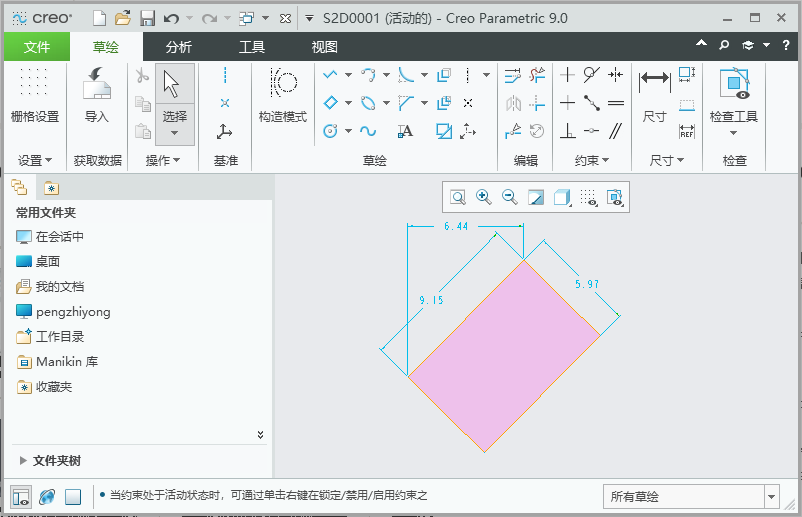This screenshot has width=802, height=517.
Task: Open the 文件 menu tab
Action: [37, 47]
